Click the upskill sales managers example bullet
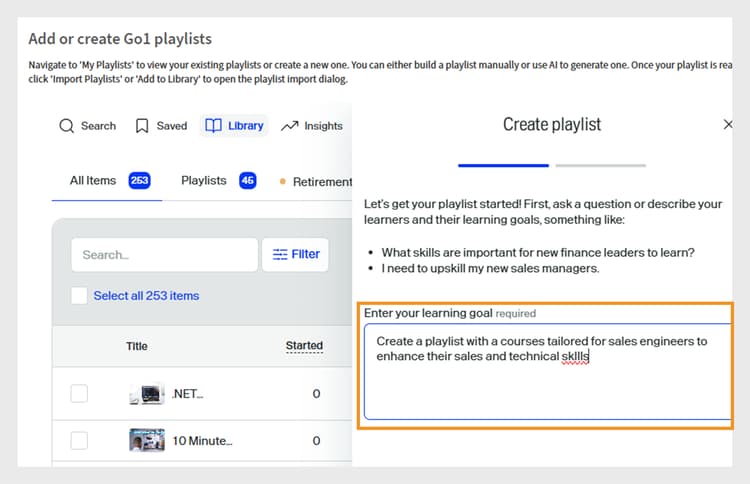750x484 pixels. (x=490, y=268)
